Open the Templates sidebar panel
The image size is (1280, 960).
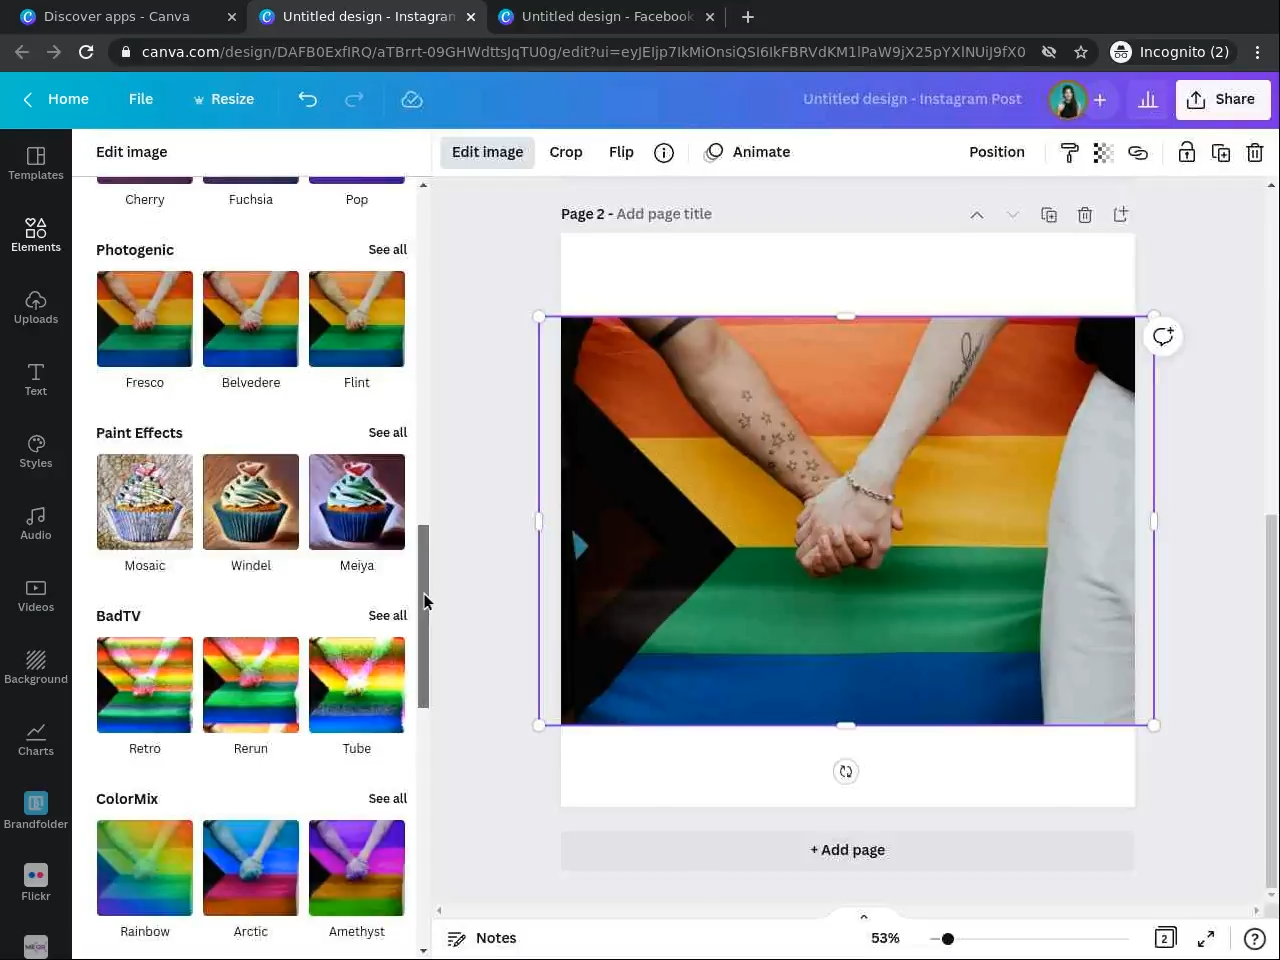[x=36, y=162]
